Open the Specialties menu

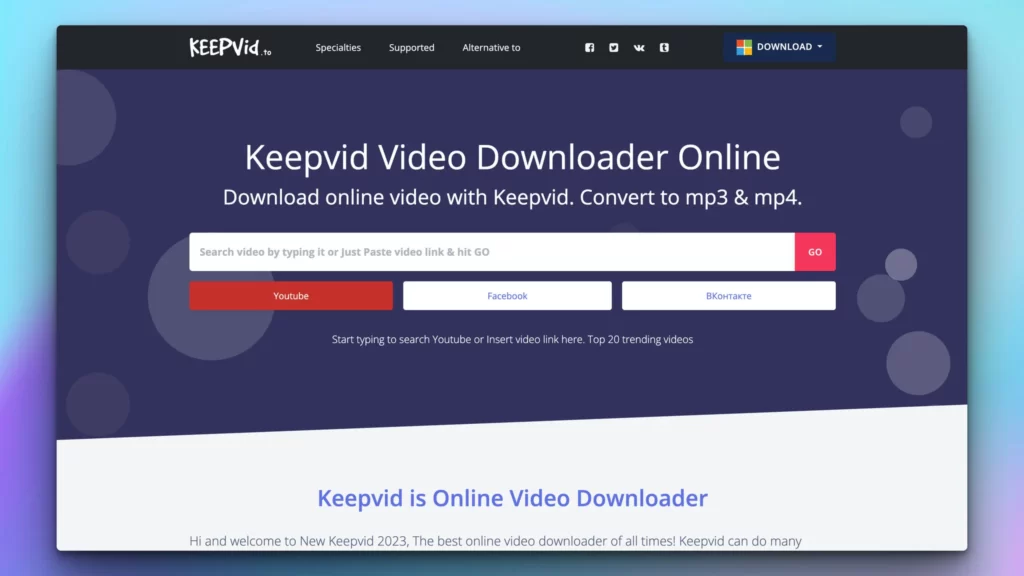(x=338, y=48)
